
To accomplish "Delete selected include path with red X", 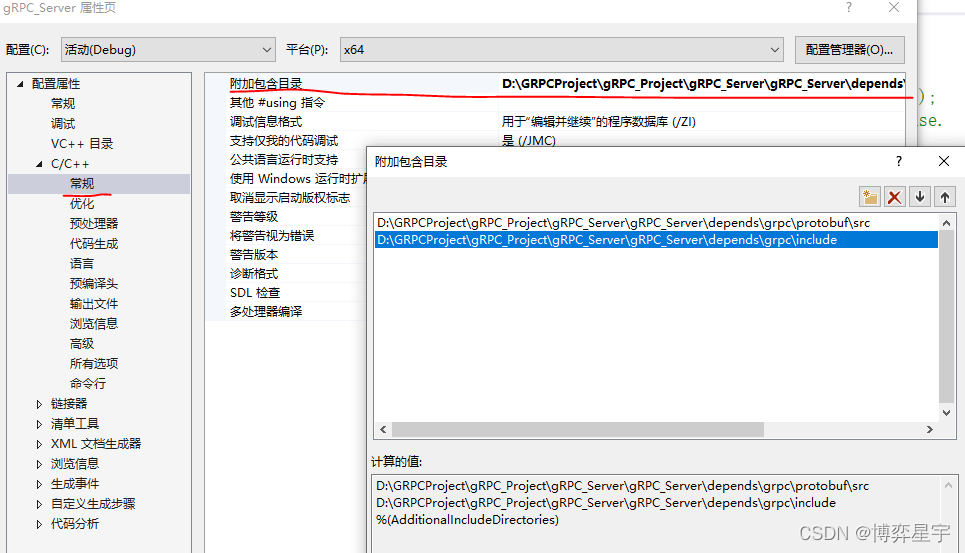I will click(x=895, y=197).
